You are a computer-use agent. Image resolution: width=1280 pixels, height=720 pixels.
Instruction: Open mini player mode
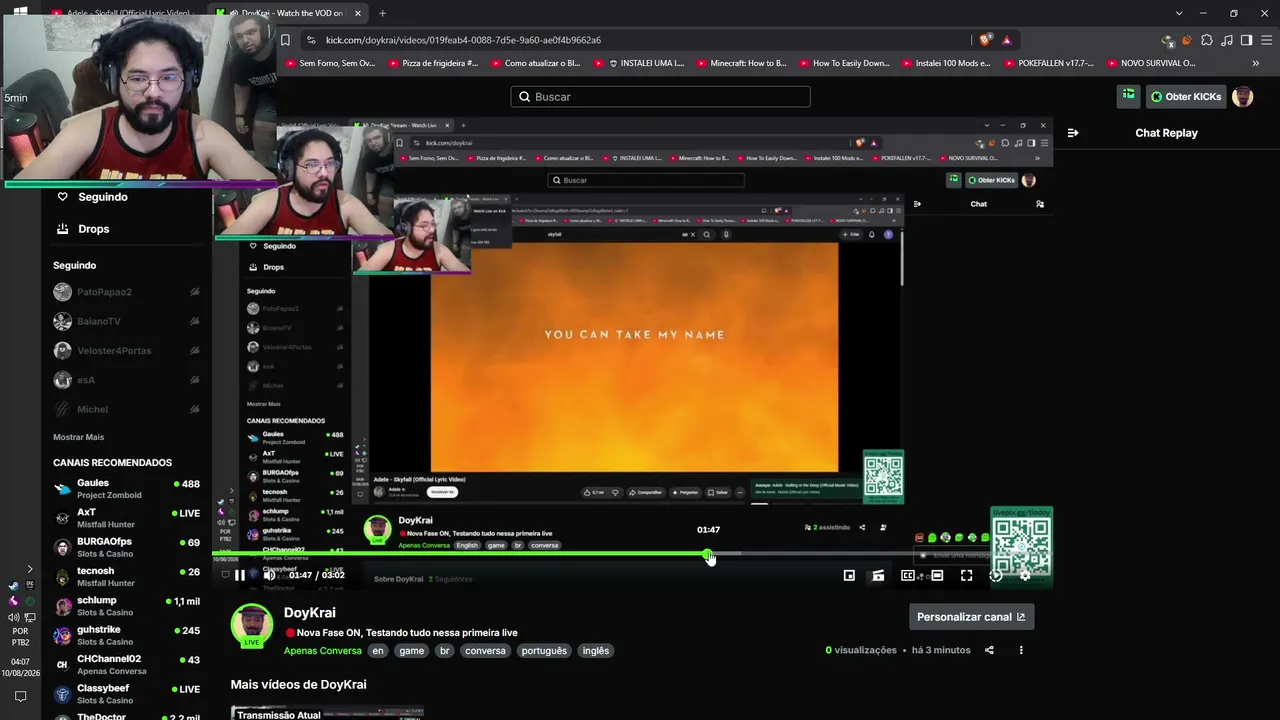point(849,575)
